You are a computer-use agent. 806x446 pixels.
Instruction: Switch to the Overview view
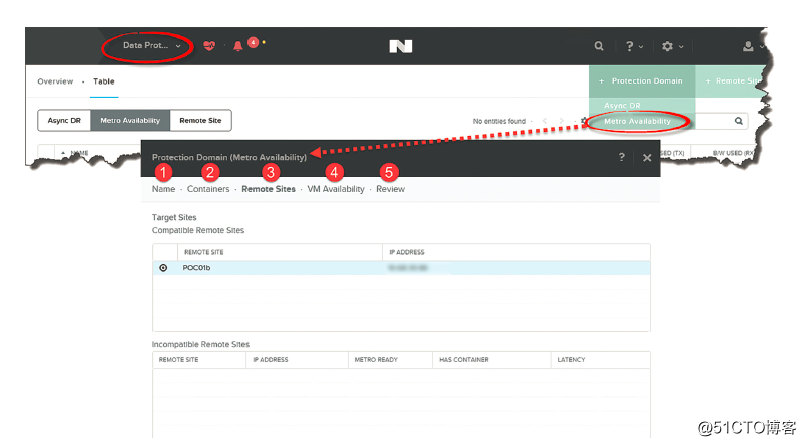tap(55, 81)
